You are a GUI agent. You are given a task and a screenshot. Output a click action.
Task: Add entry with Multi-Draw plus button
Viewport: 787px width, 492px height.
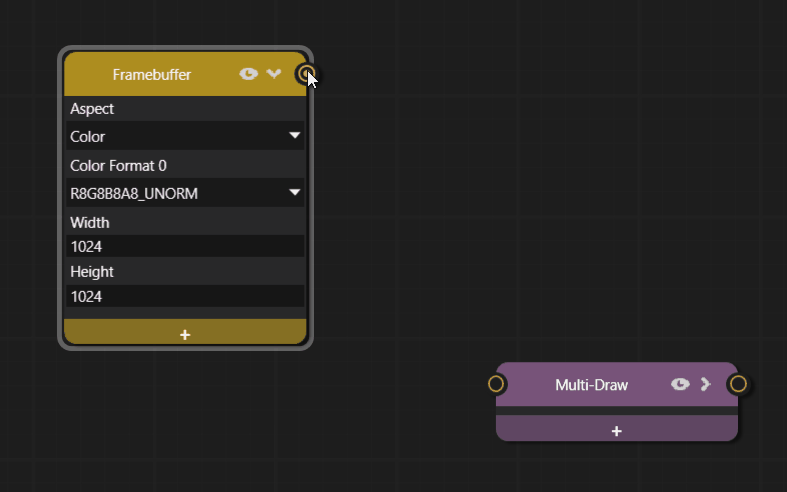pos(617,431)
